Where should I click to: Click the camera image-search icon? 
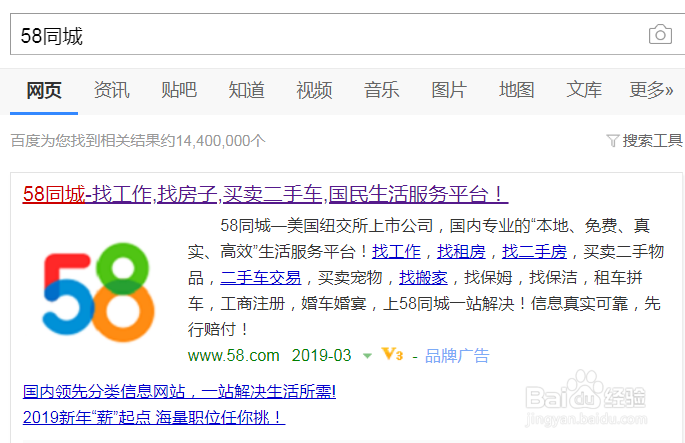point(660,34)
